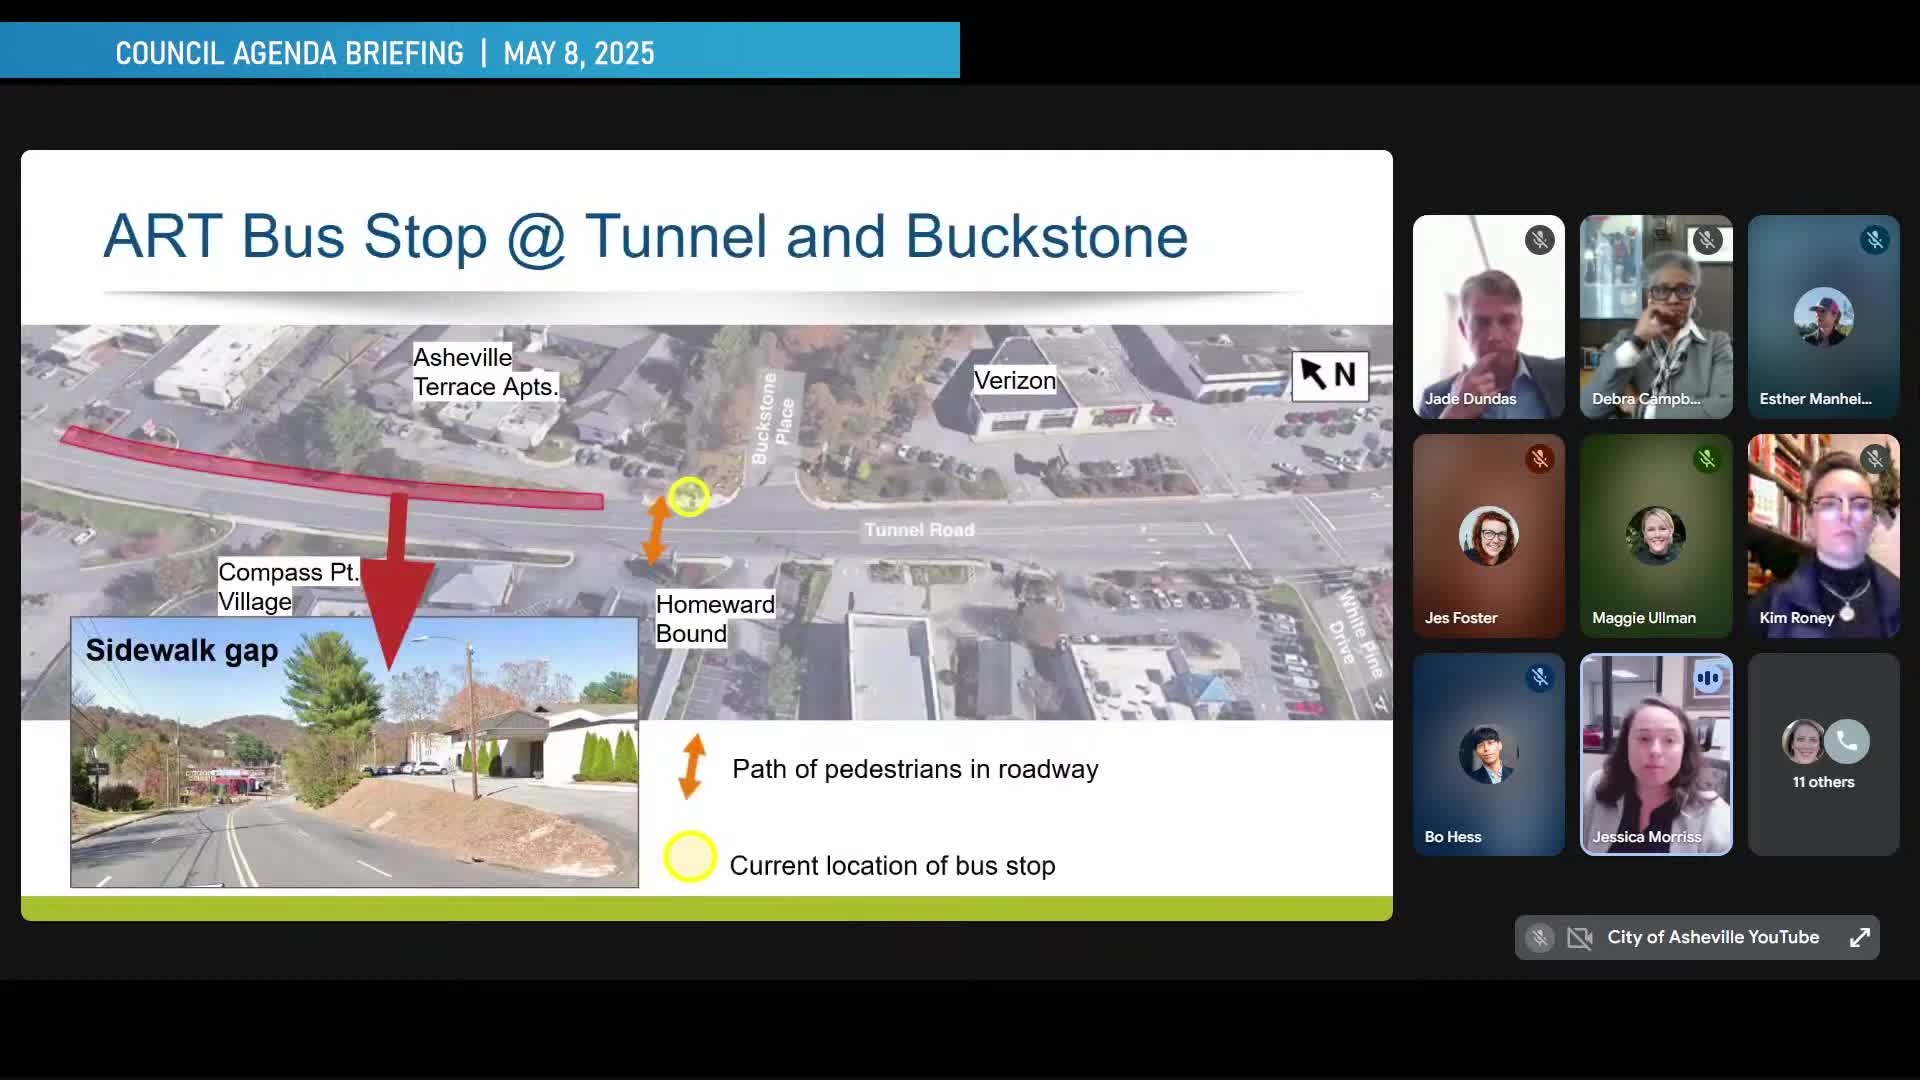Expand the City of Asheville YouTube tile
Screen dimensions: 1920x1080
[x=1859, y=938]
